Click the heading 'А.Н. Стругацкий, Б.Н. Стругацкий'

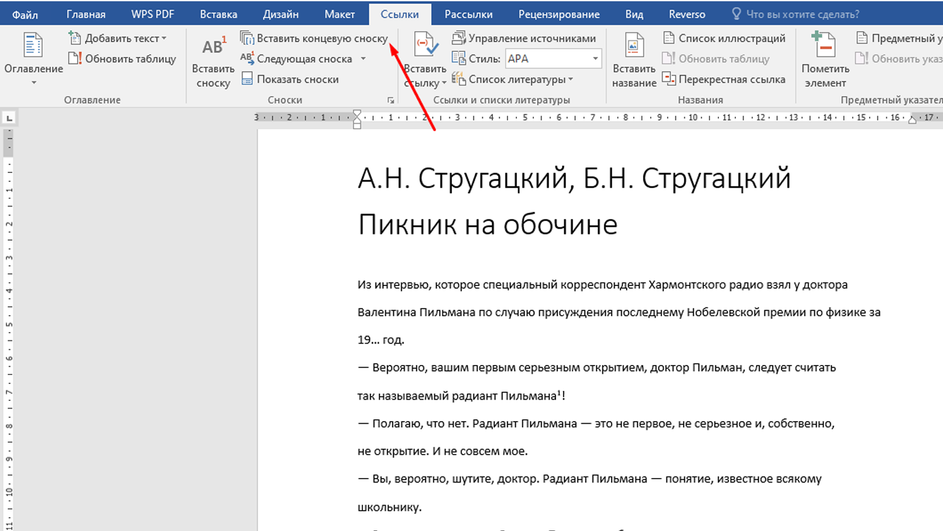tap(574, 179)
